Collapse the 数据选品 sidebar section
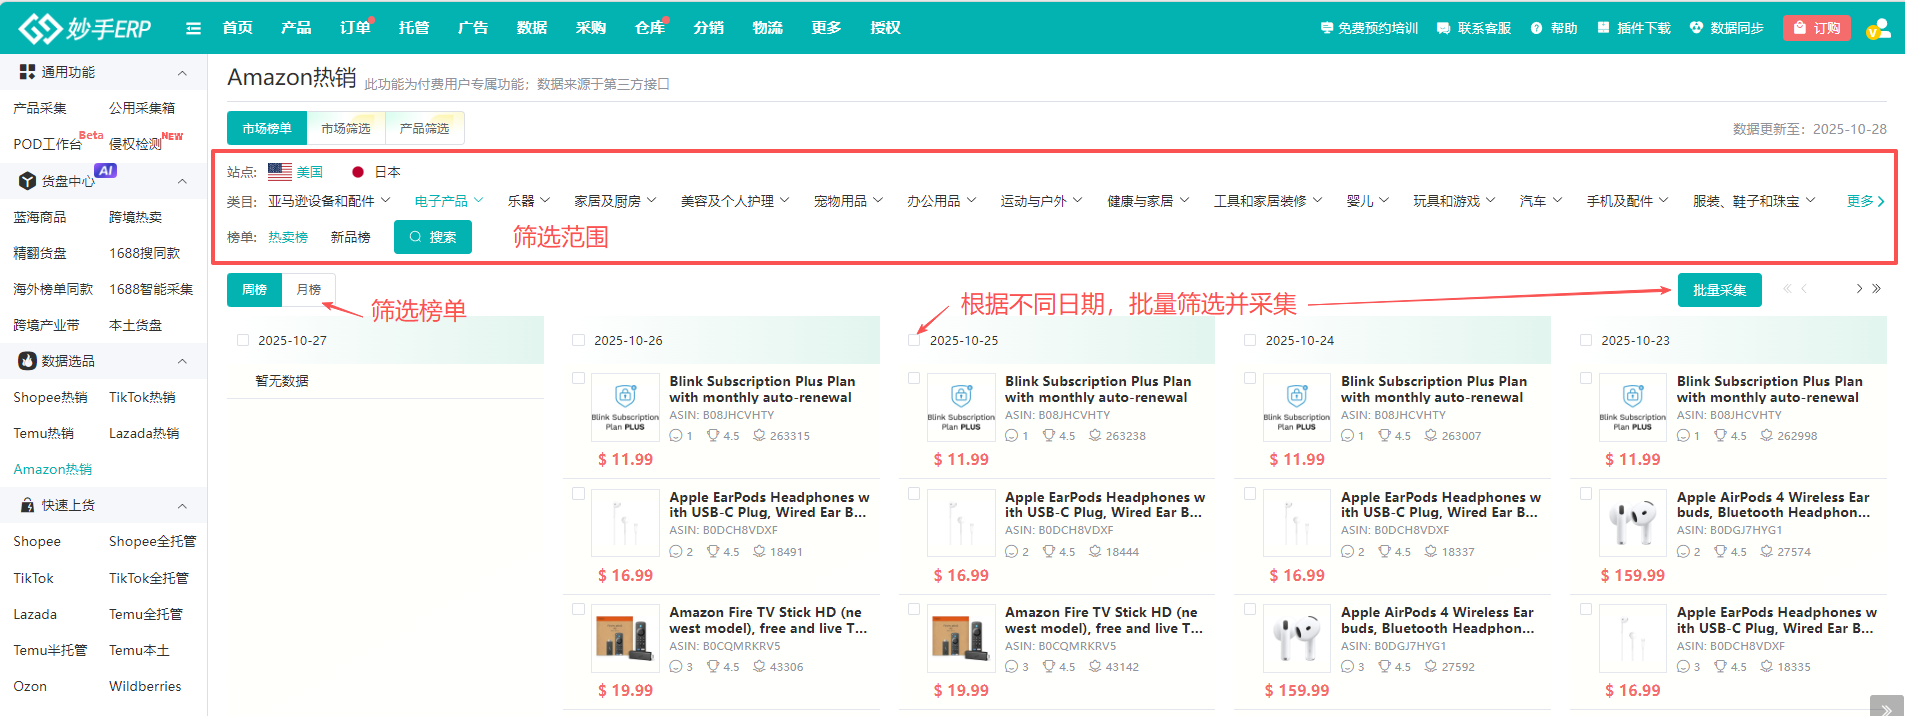1905x716 pixels. click(182, 361)
